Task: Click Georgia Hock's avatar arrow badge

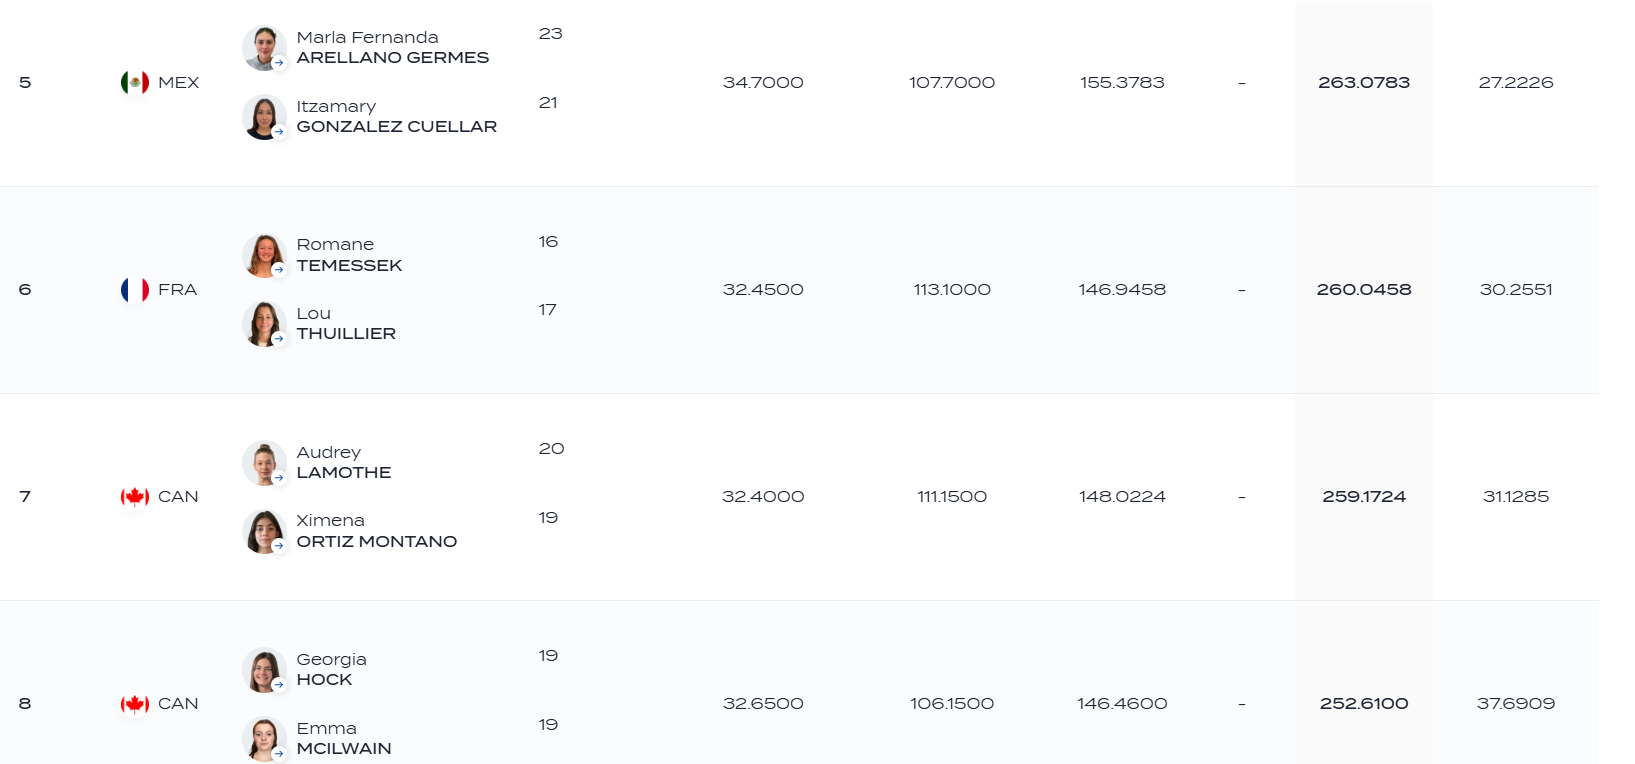Action: tap(279, 685)
